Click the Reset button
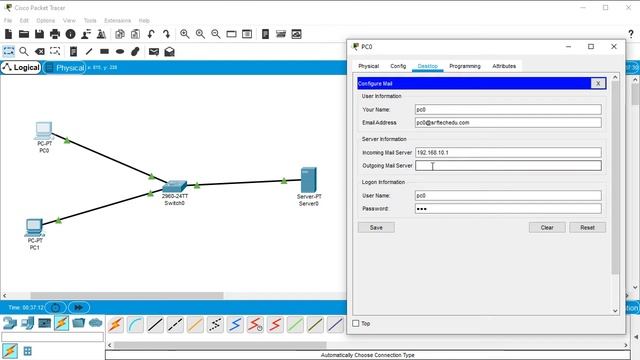The height and width of the screenshot is (360, 640). click(x=587, y=228)
